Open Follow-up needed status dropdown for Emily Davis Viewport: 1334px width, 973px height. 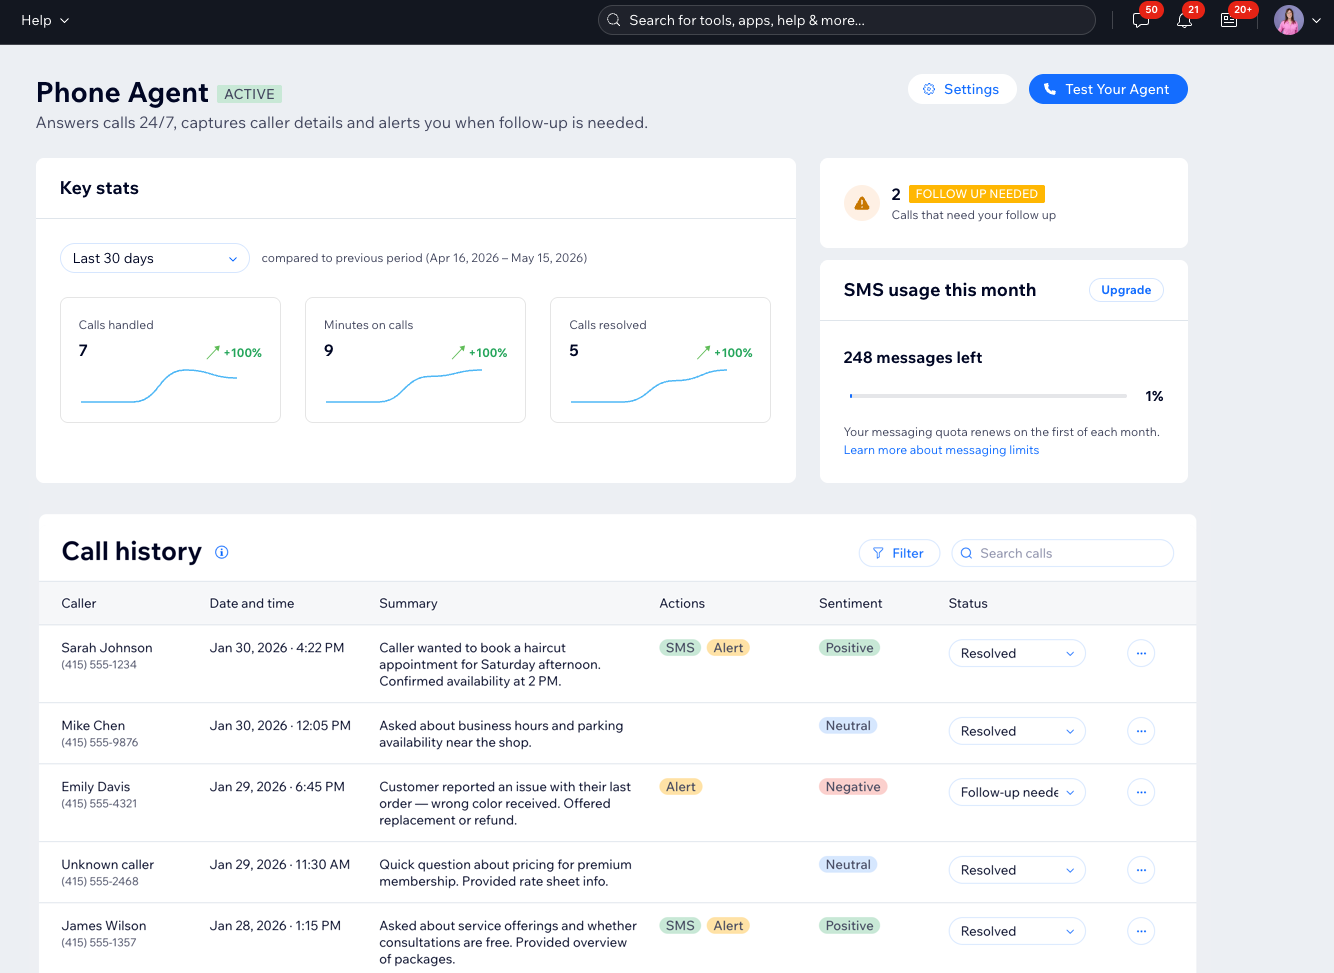[x=1017, y=792]
